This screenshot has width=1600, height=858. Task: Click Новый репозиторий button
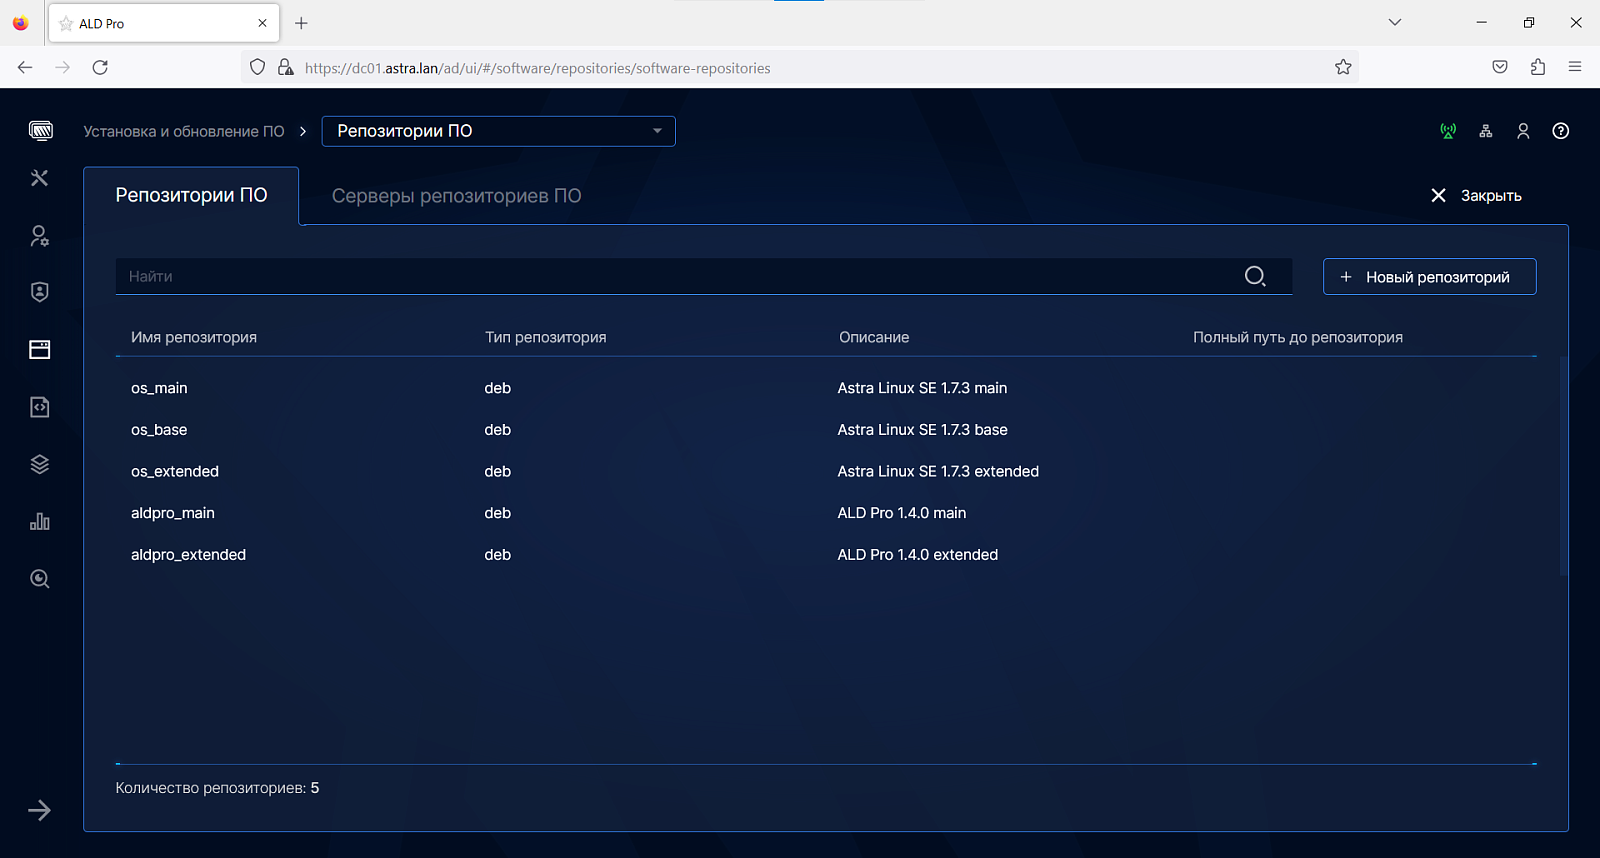(x=1429, y=277)
